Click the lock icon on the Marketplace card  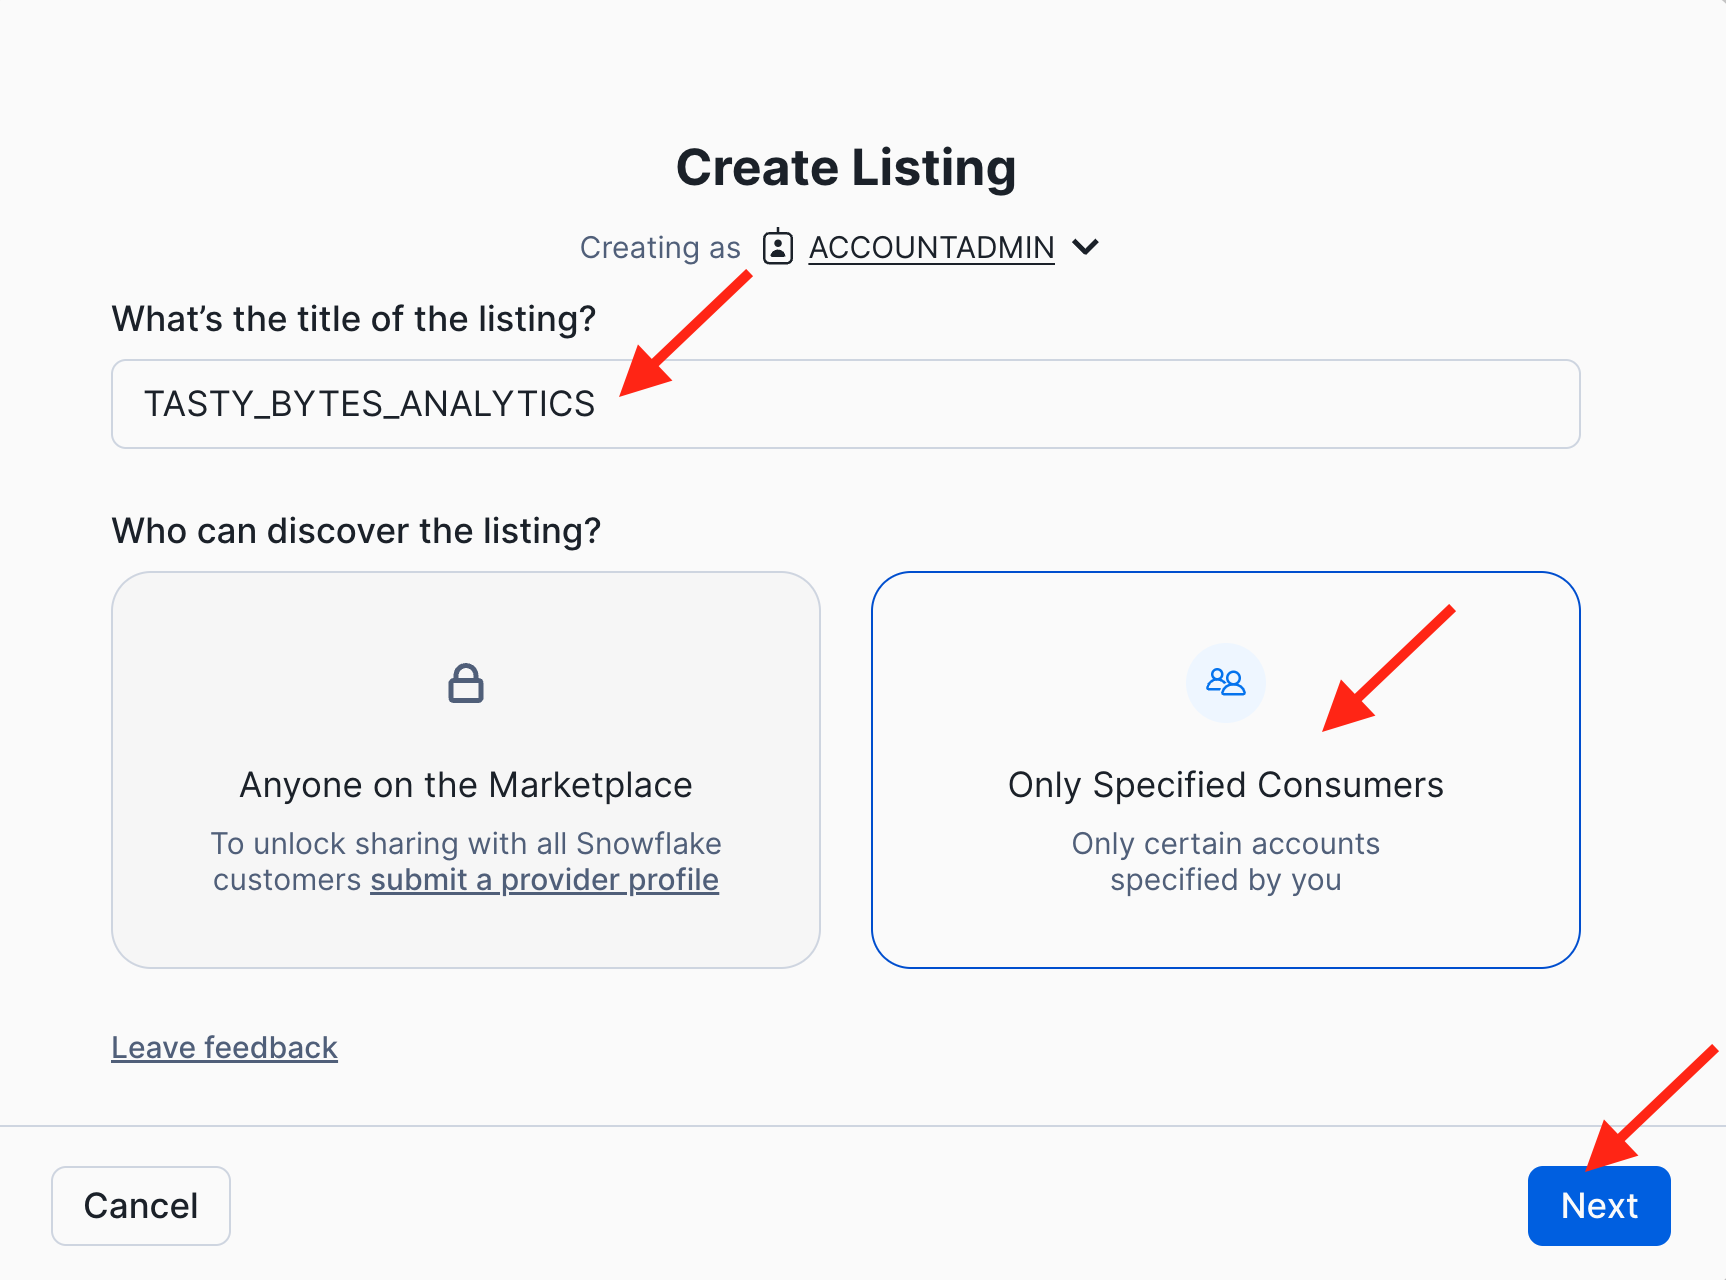[x=466, y=684]
